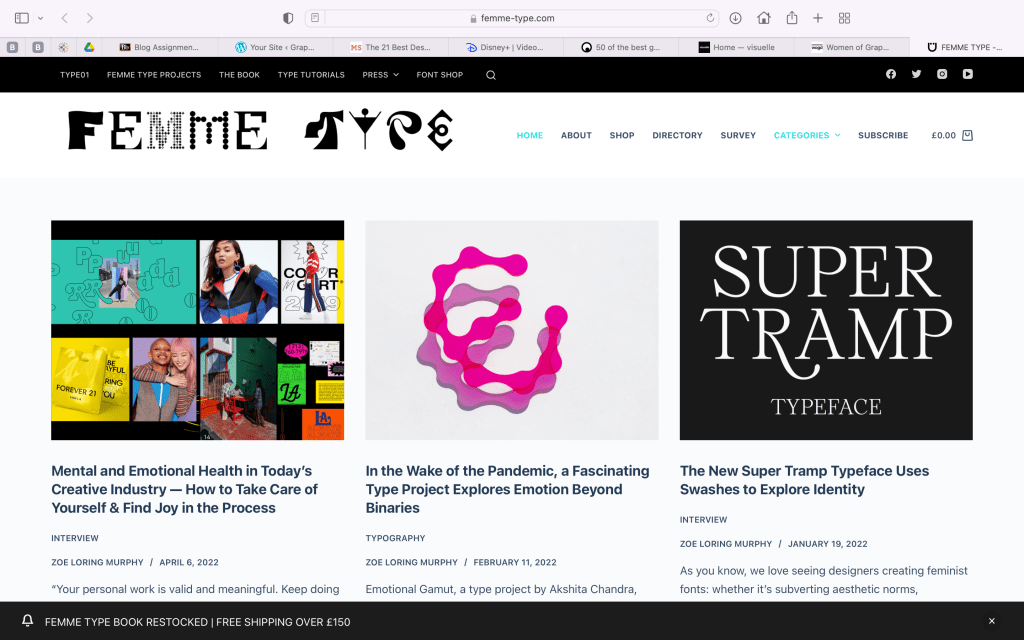Dismiss the book restocked notification bar
Viewport: 1024px width, 640px height.
(991, 621)
